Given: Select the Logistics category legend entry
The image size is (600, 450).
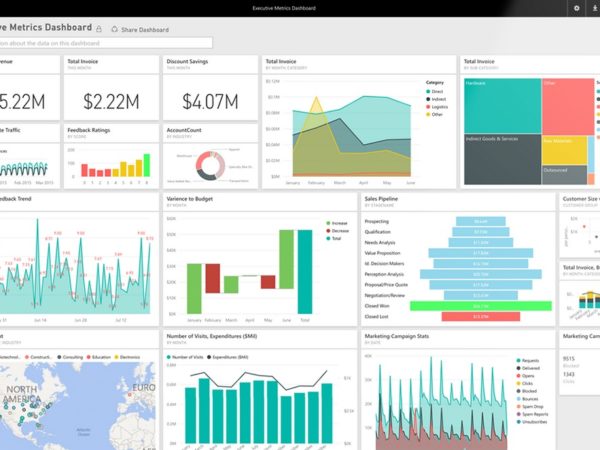Looking at the screenshot, I should click(437, 107).
